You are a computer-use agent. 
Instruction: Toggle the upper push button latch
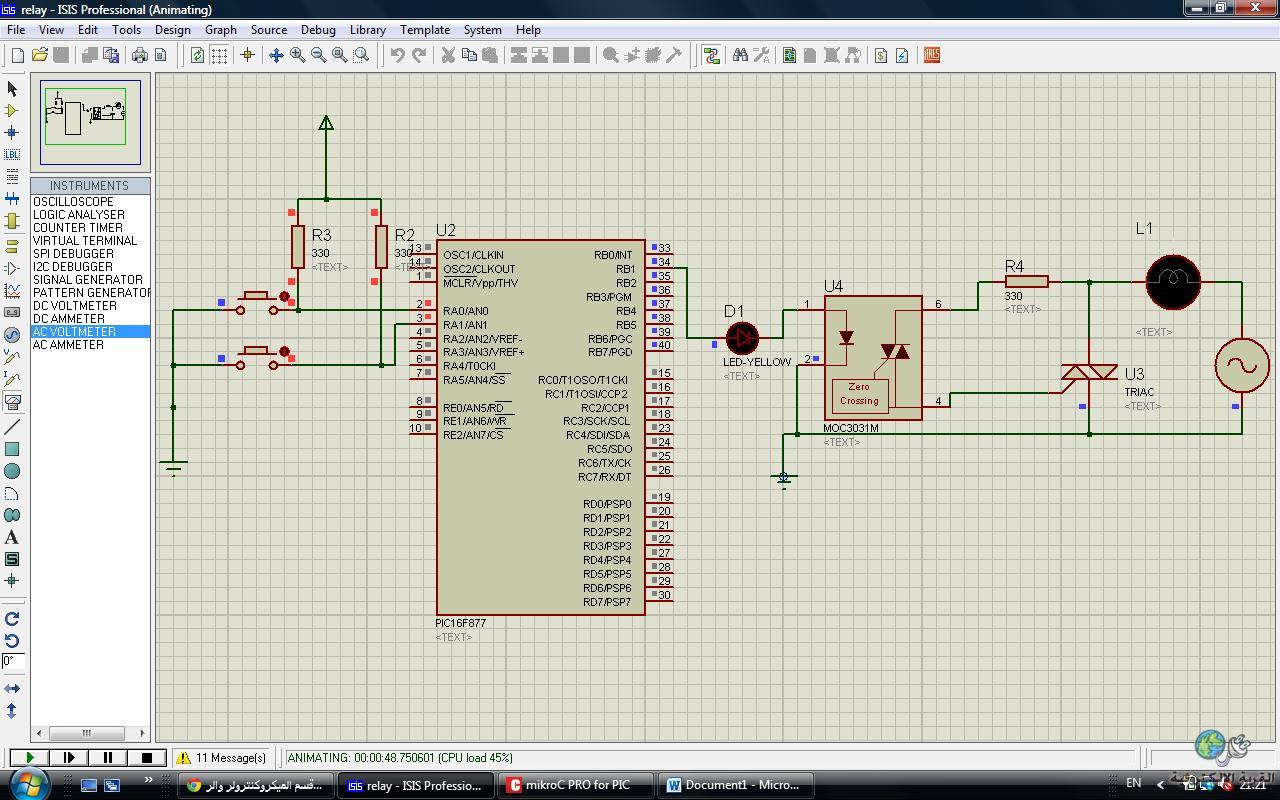[x=284, y=297]
